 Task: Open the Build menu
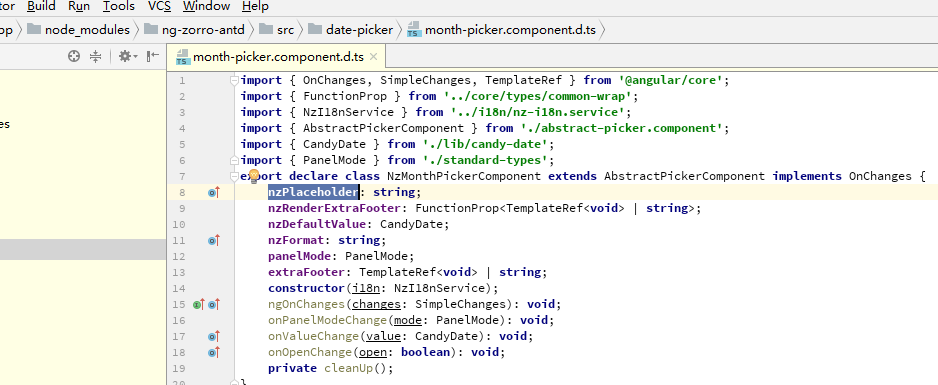41,7
